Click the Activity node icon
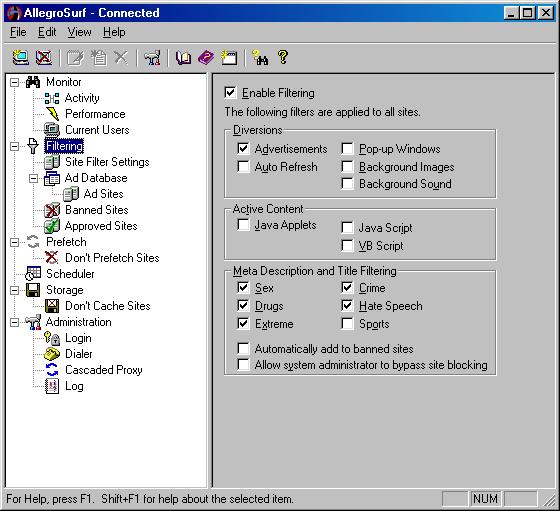This screenshot has height=511, width=560. tap(52, 98)
